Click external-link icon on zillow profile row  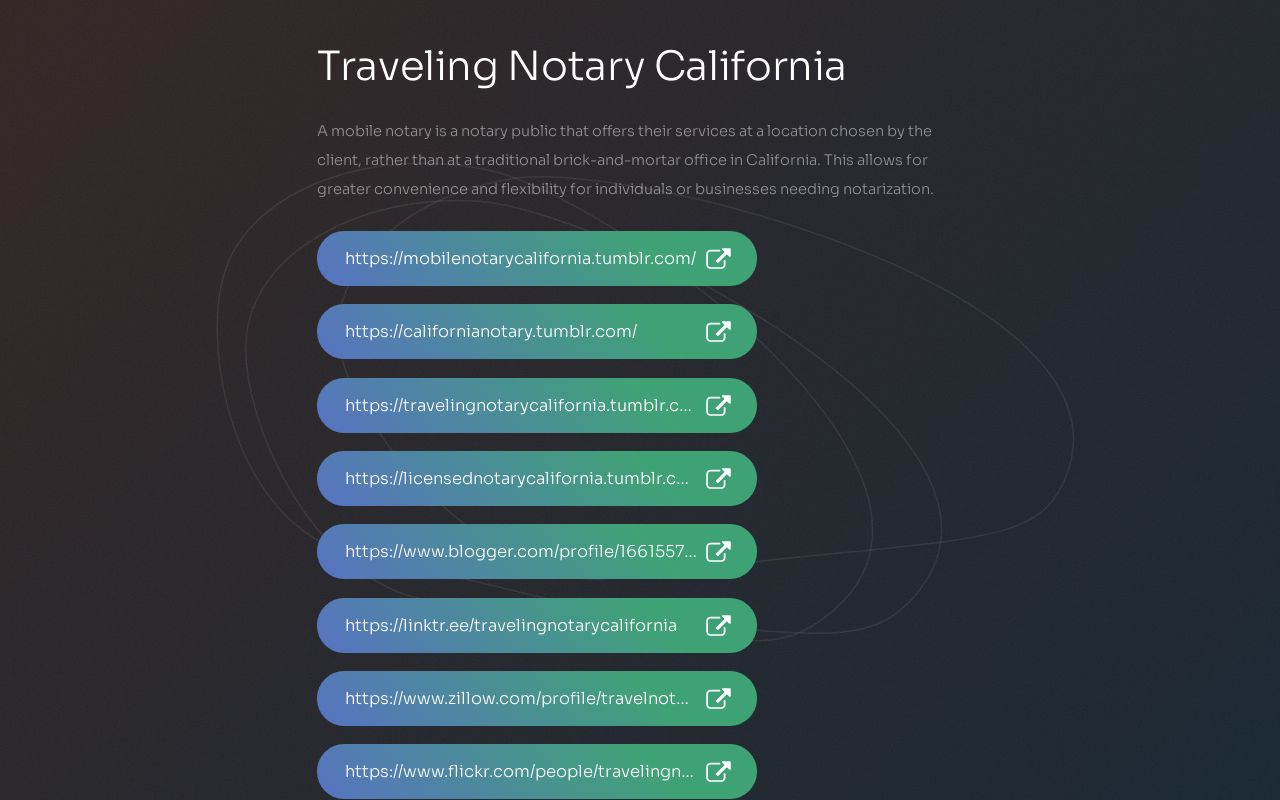[x=718, y=699]
